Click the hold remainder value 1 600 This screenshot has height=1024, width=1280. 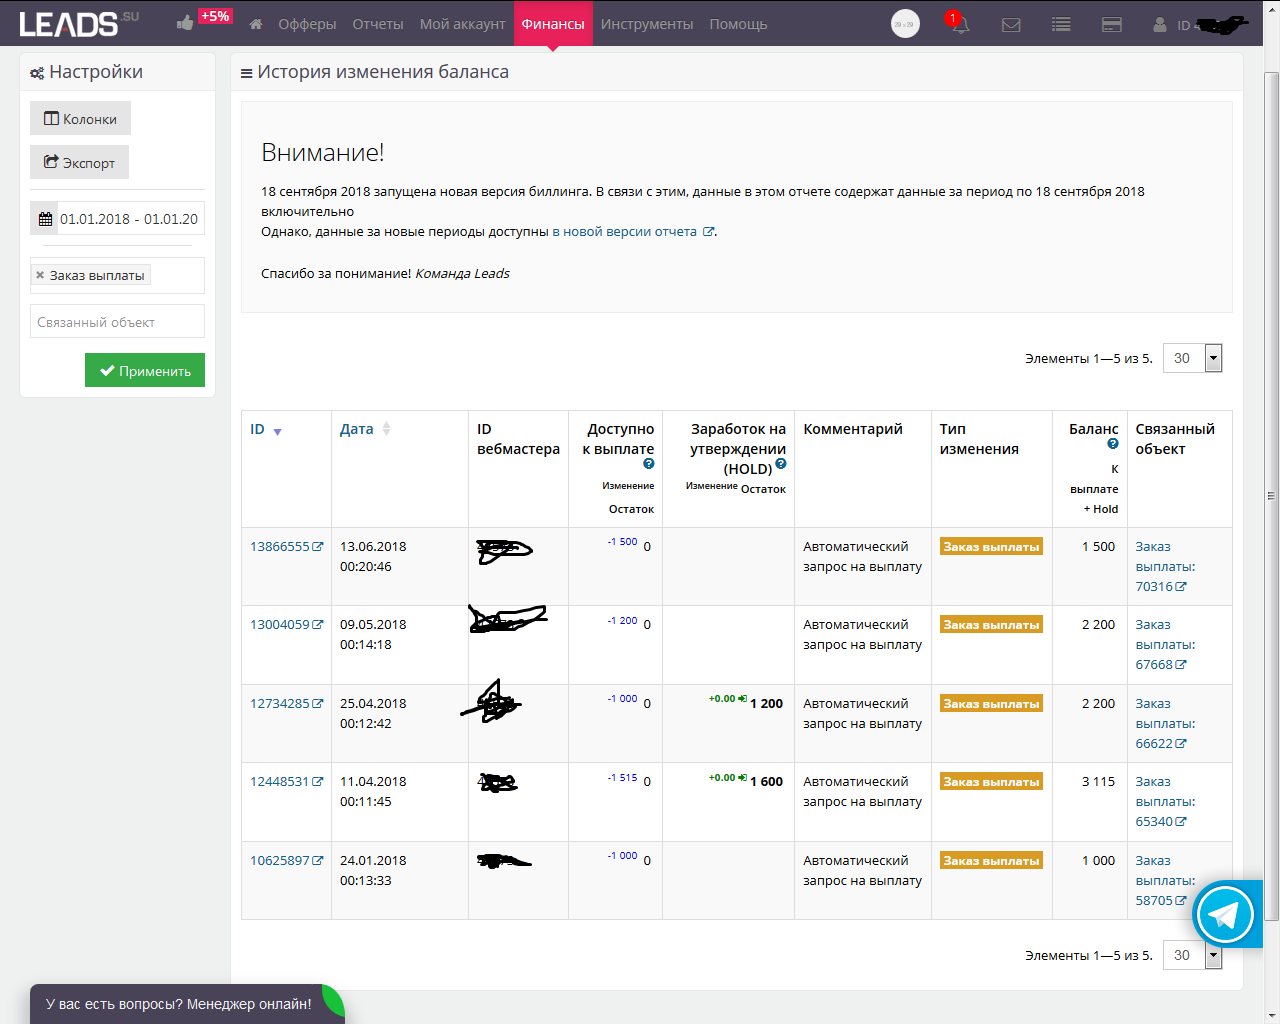pos(767,782)
